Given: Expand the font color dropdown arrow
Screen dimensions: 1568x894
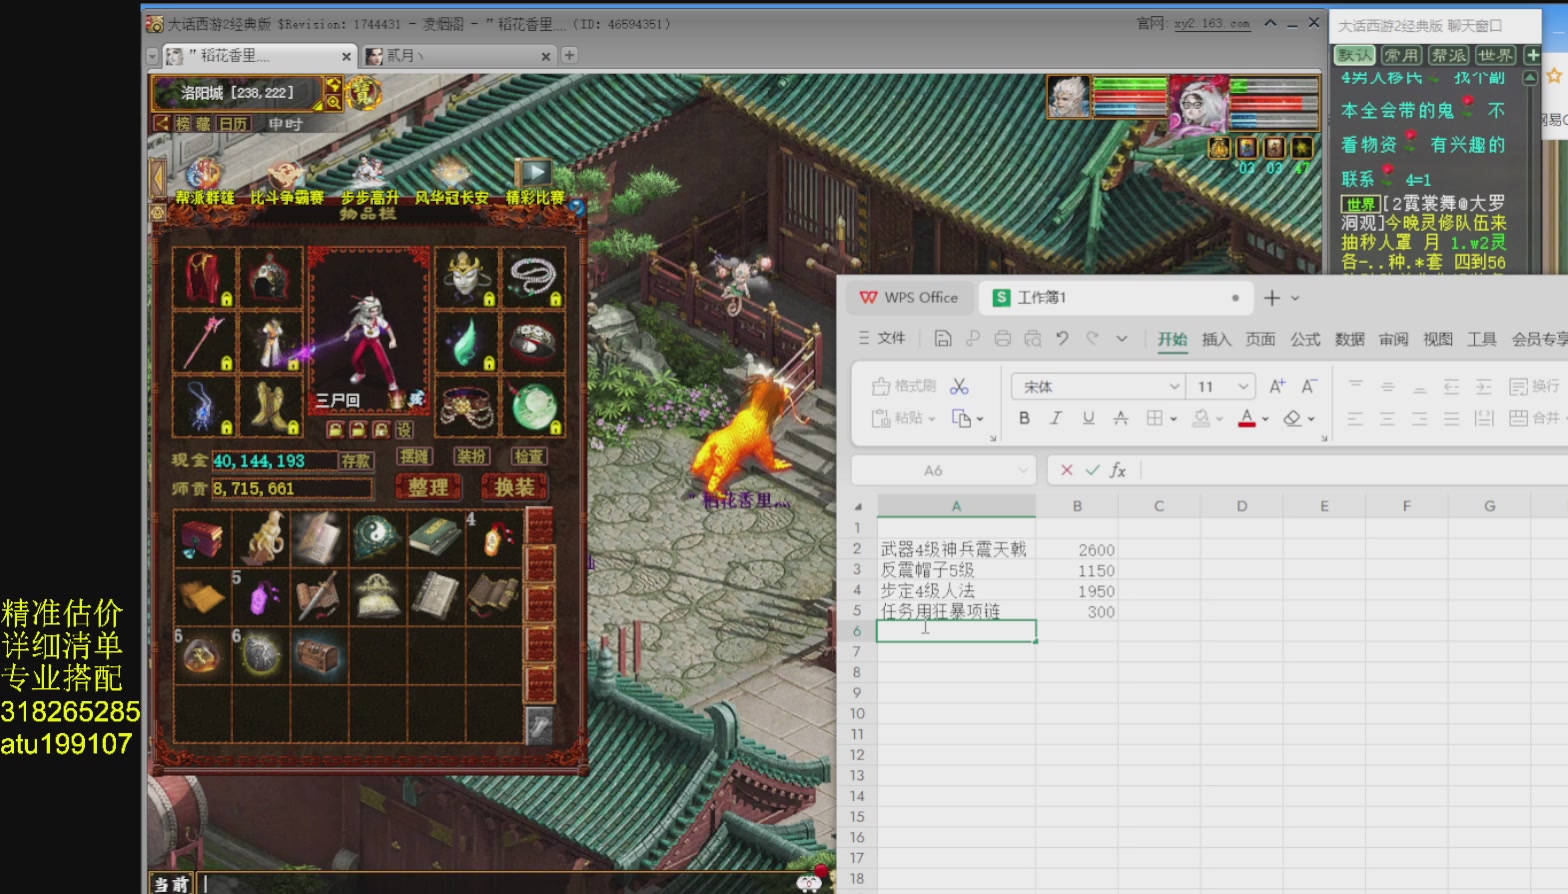Looking at the screenshot, I should click(x=1265, y=419).
